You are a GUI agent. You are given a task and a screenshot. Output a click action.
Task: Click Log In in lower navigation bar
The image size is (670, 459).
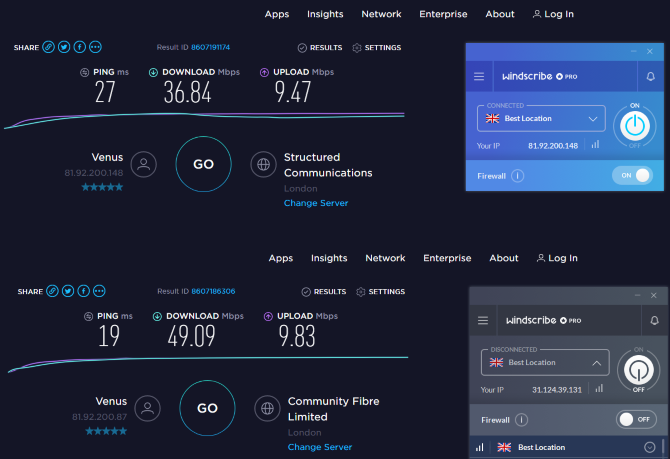[x=557, y=258]
